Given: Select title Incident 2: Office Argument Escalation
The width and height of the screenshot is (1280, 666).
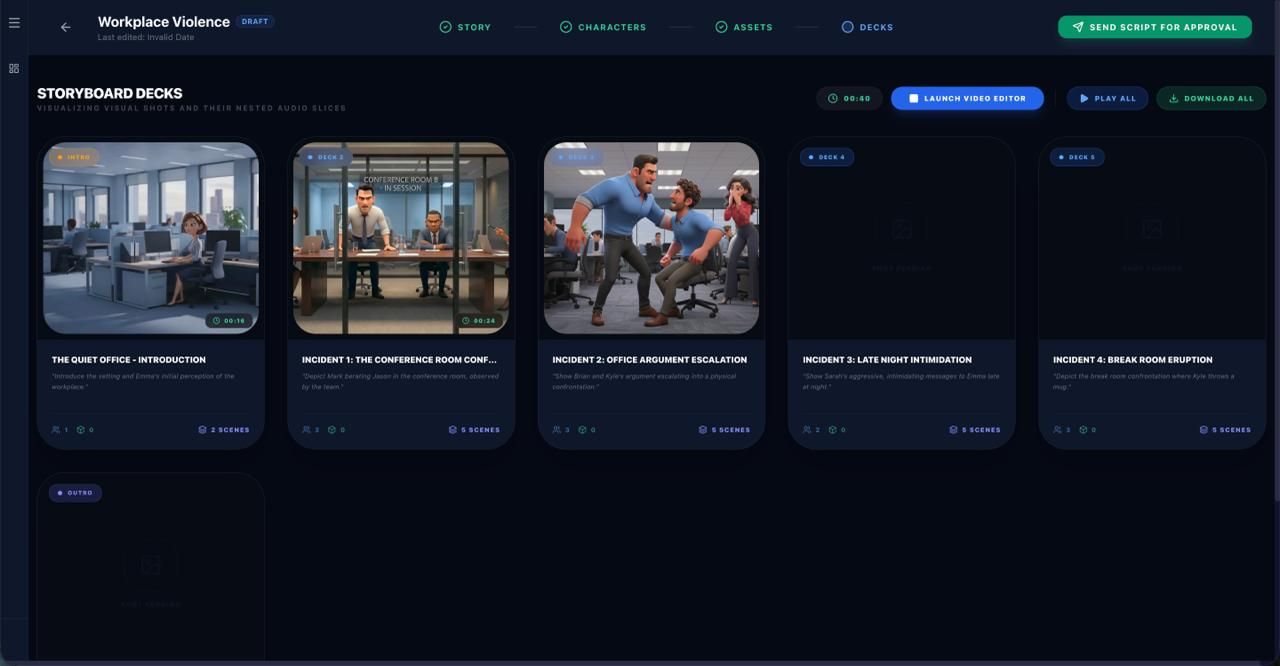Looking at the screenshot, I should 649,360.
